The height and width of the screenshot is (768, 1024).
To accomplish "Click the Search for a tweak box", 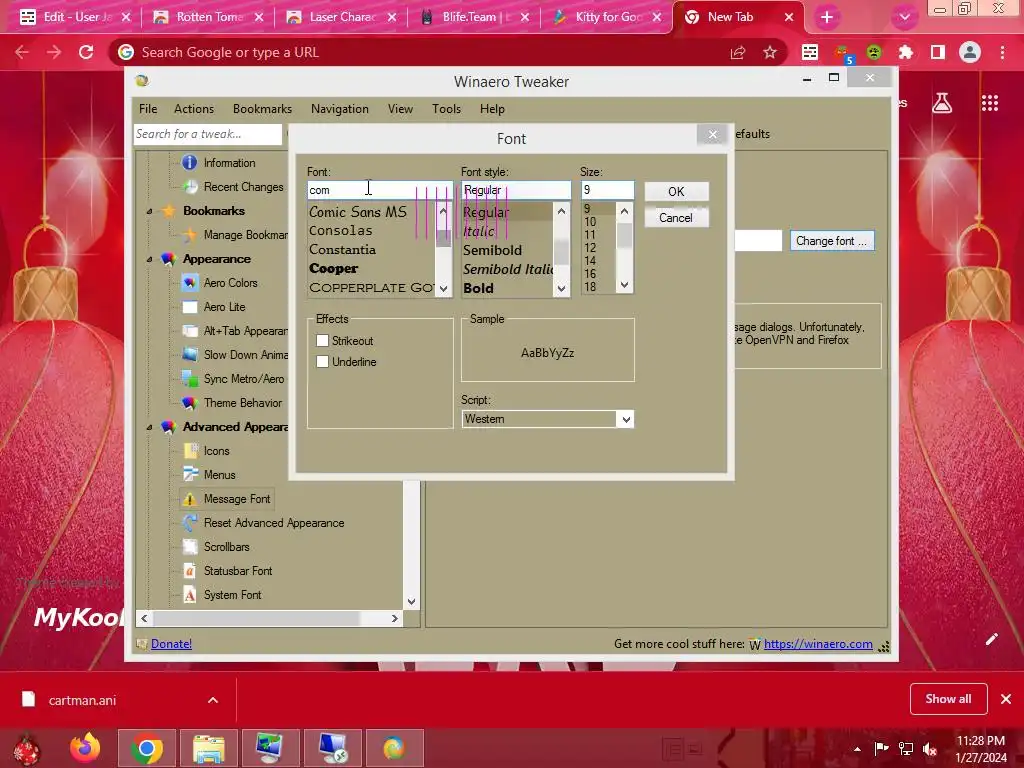I will pos(208,134).
